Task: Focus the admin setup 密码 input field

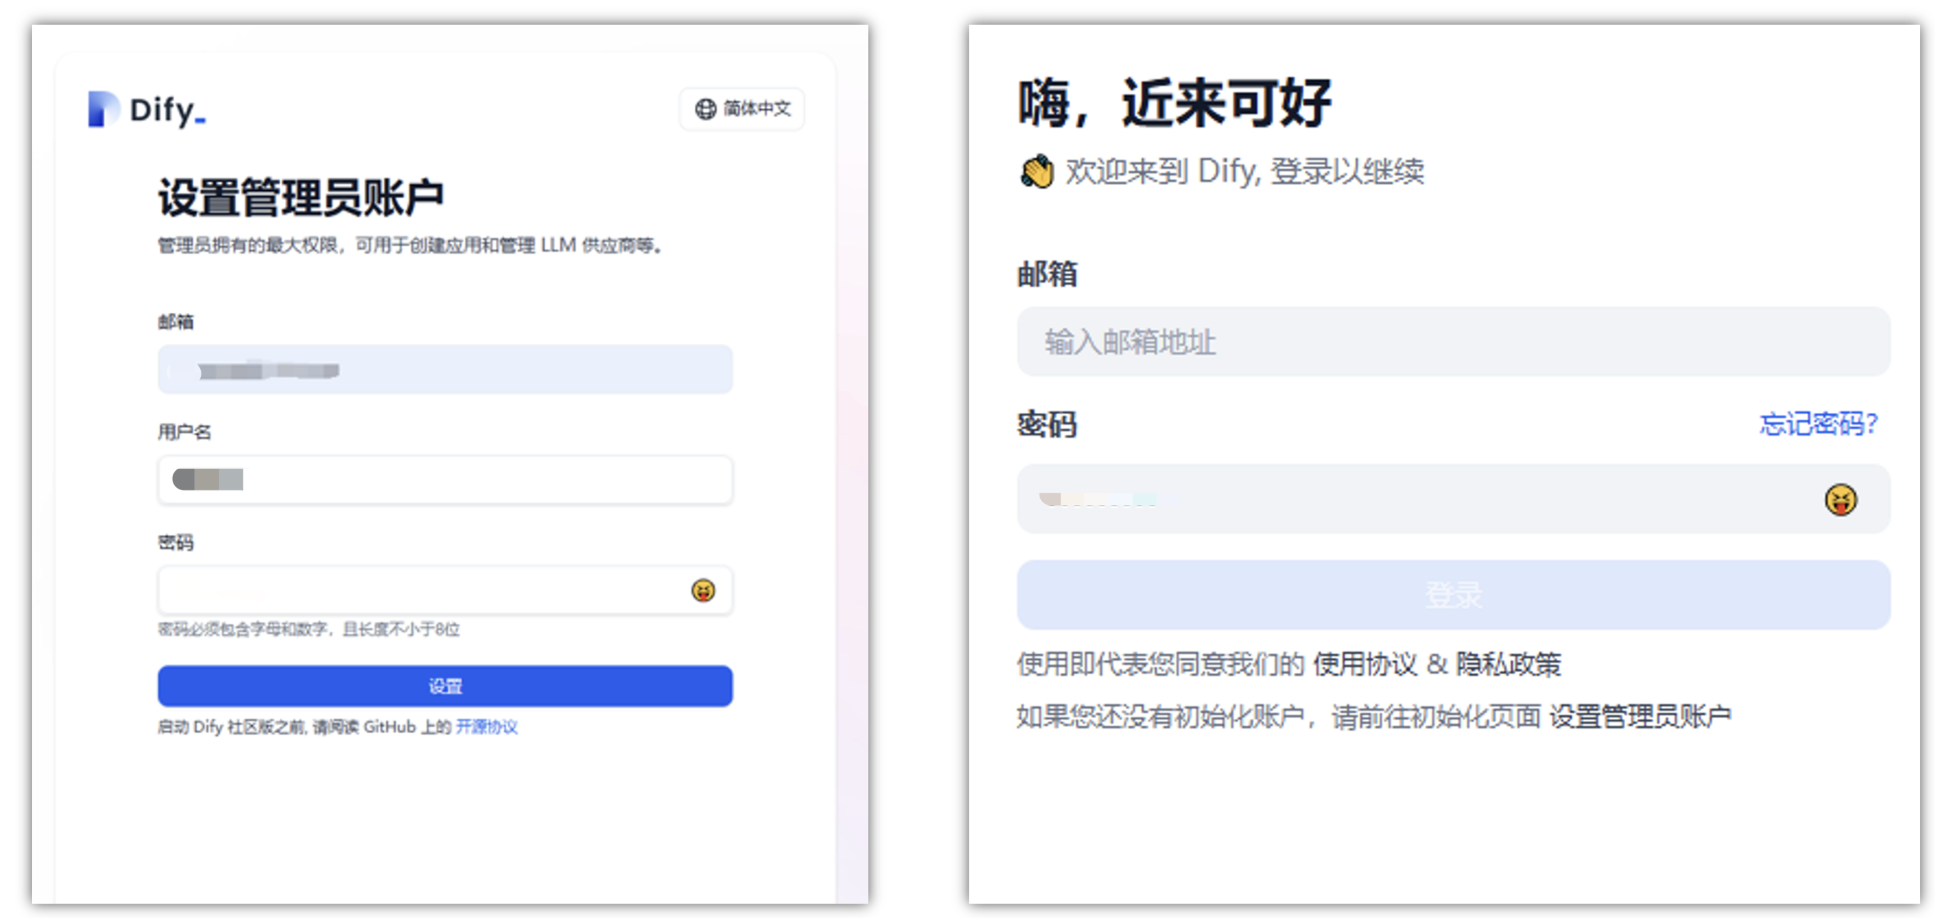Action: click(x=420, y=591)
